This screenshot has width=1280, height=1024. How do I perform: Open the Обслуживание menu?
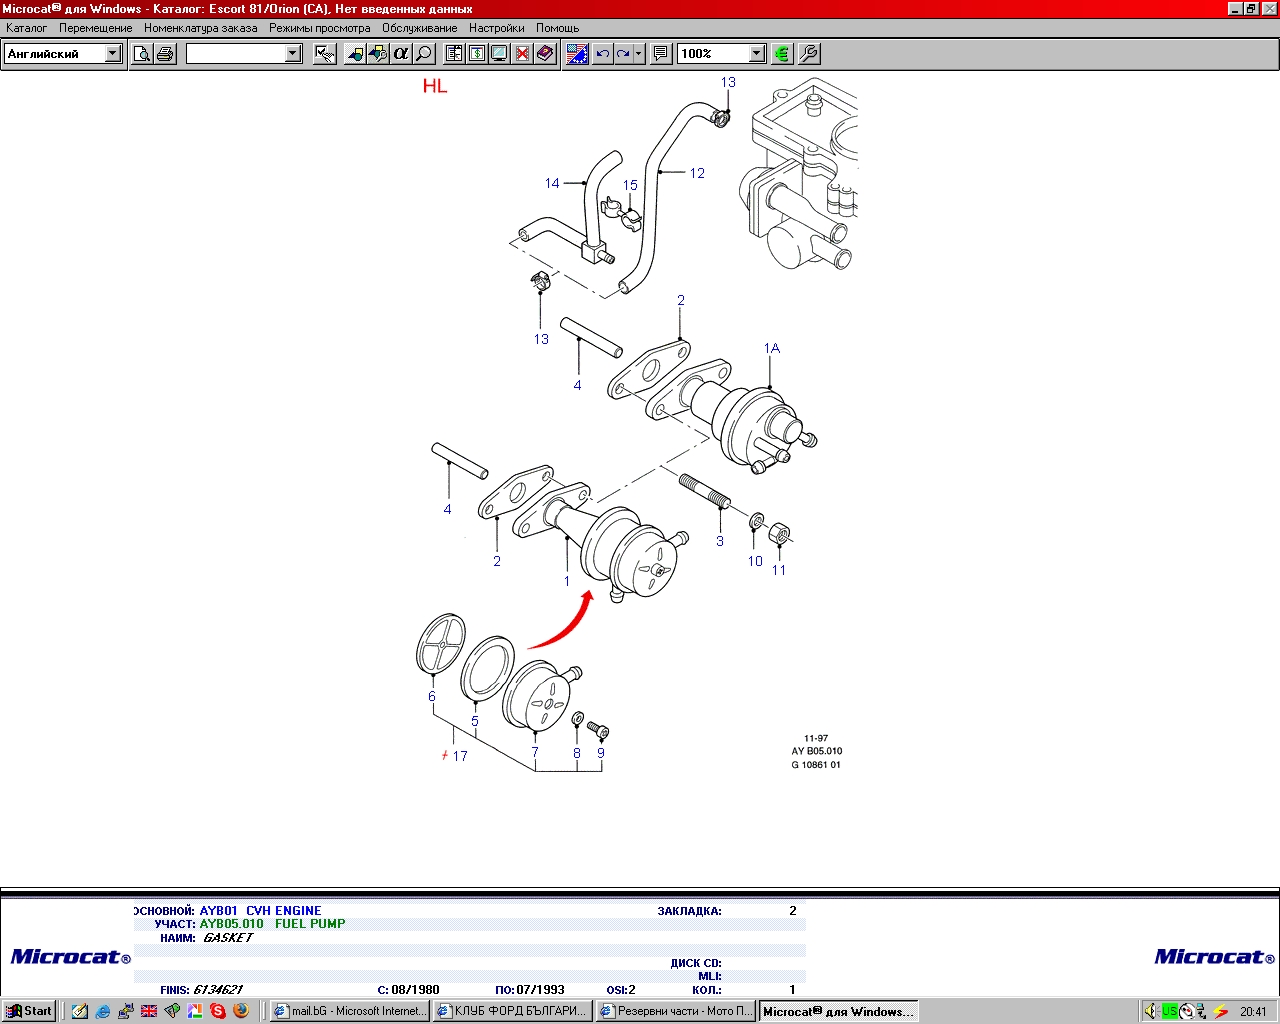419,28
